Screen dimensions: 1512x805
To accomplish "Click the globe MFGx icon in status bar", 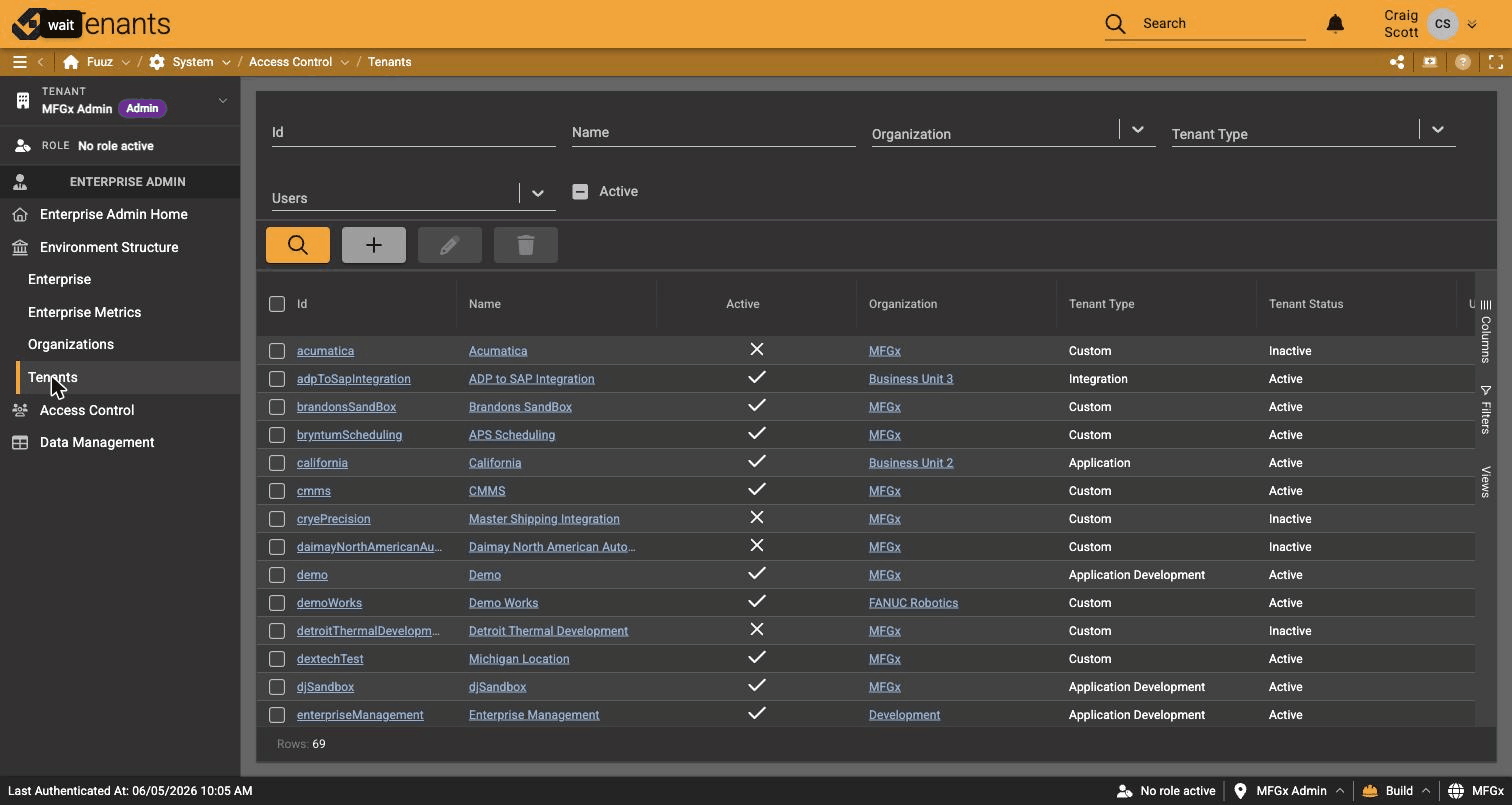I will [1456, 791].
